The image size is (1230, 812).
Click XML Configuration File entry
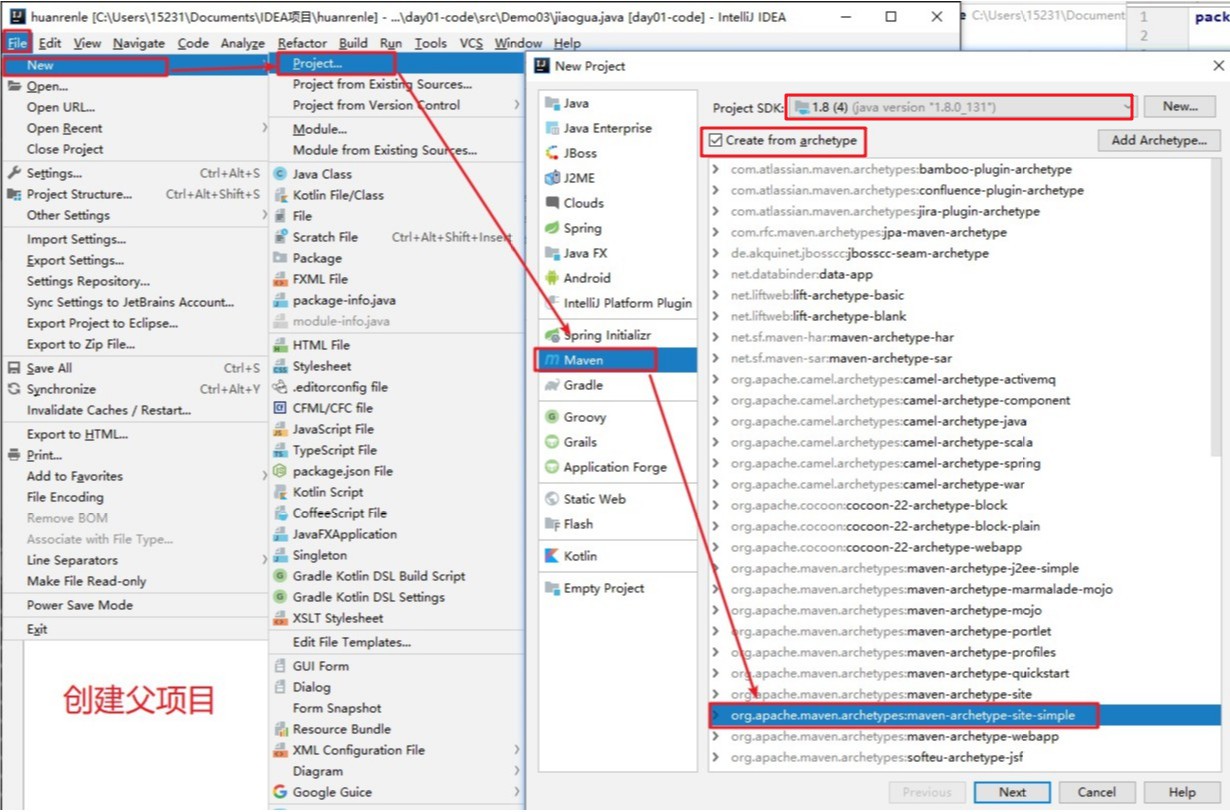coord(397,750)
